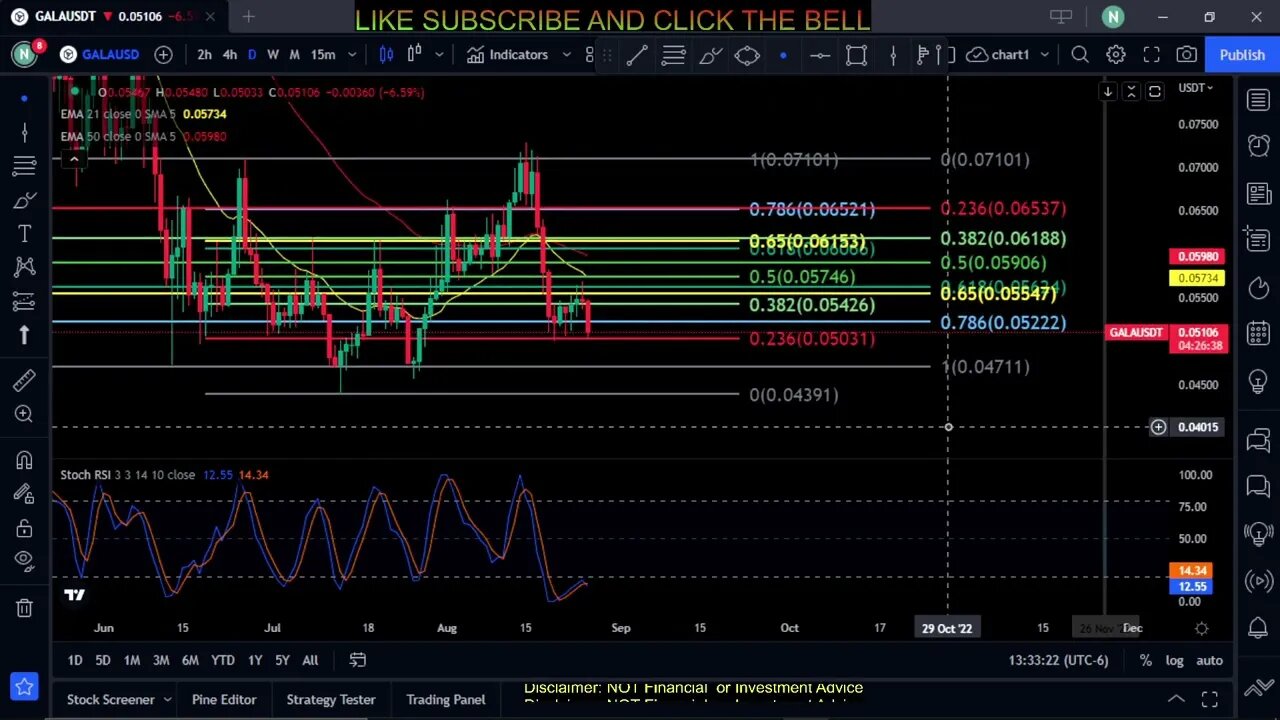Open the Alerts clock icon
Viewport: 1280px width, 720px height.
(x=1258, y=146)
